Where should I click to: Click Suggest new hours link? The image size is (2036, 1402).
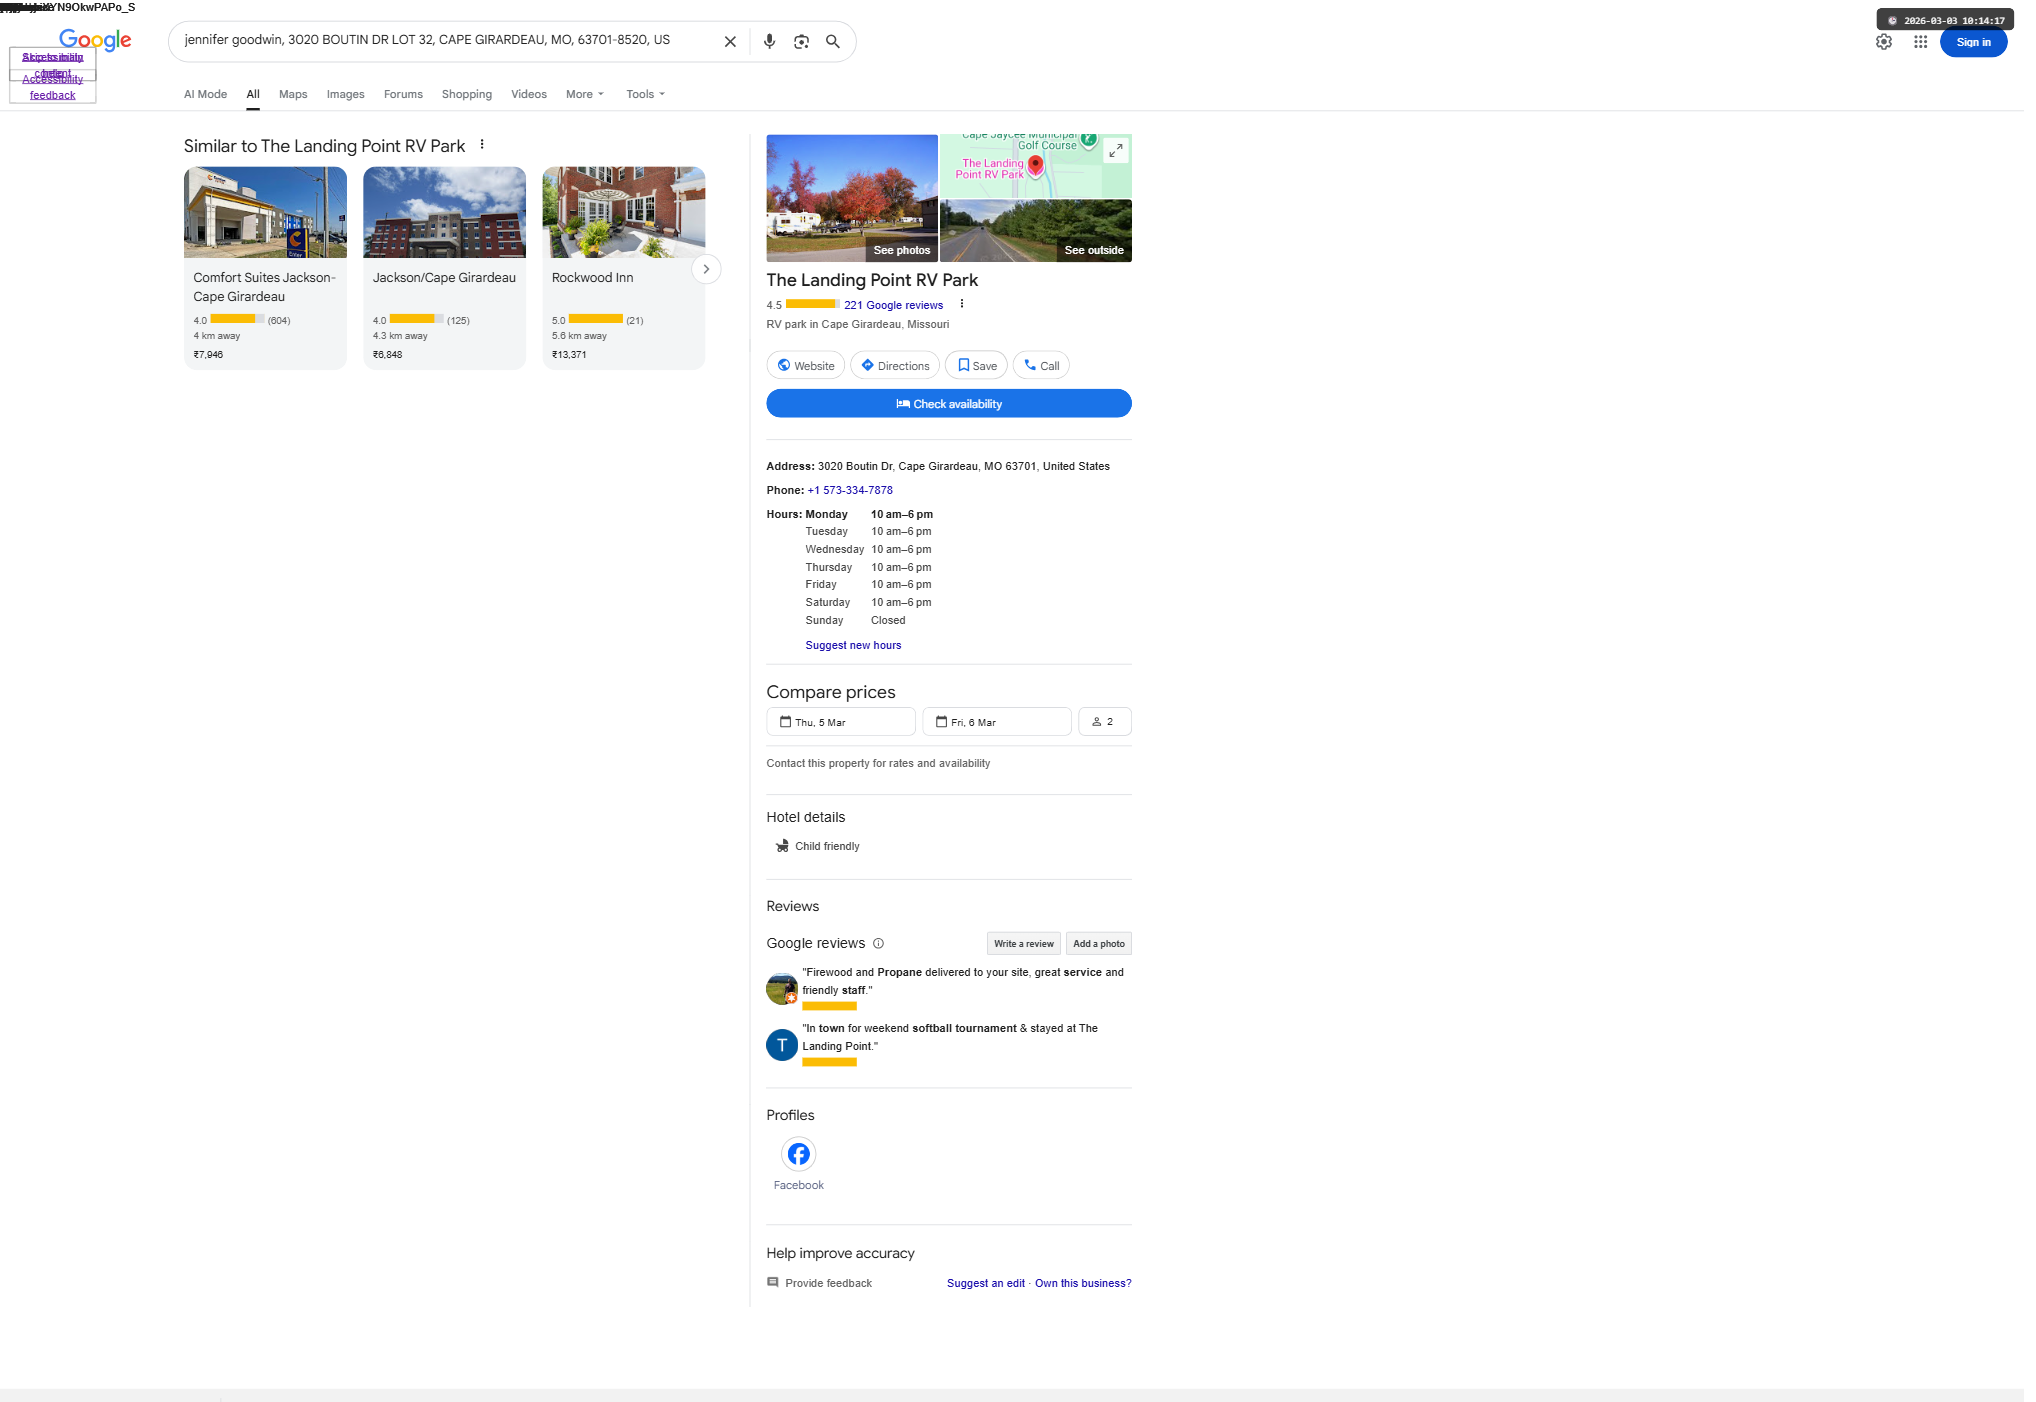pos(853,645)
